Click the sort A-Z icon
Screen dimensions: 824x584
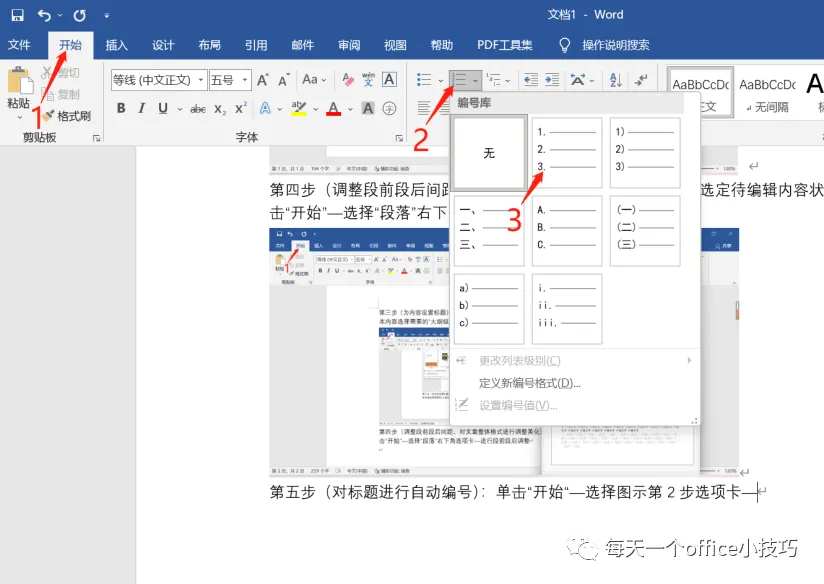point(616,80)
